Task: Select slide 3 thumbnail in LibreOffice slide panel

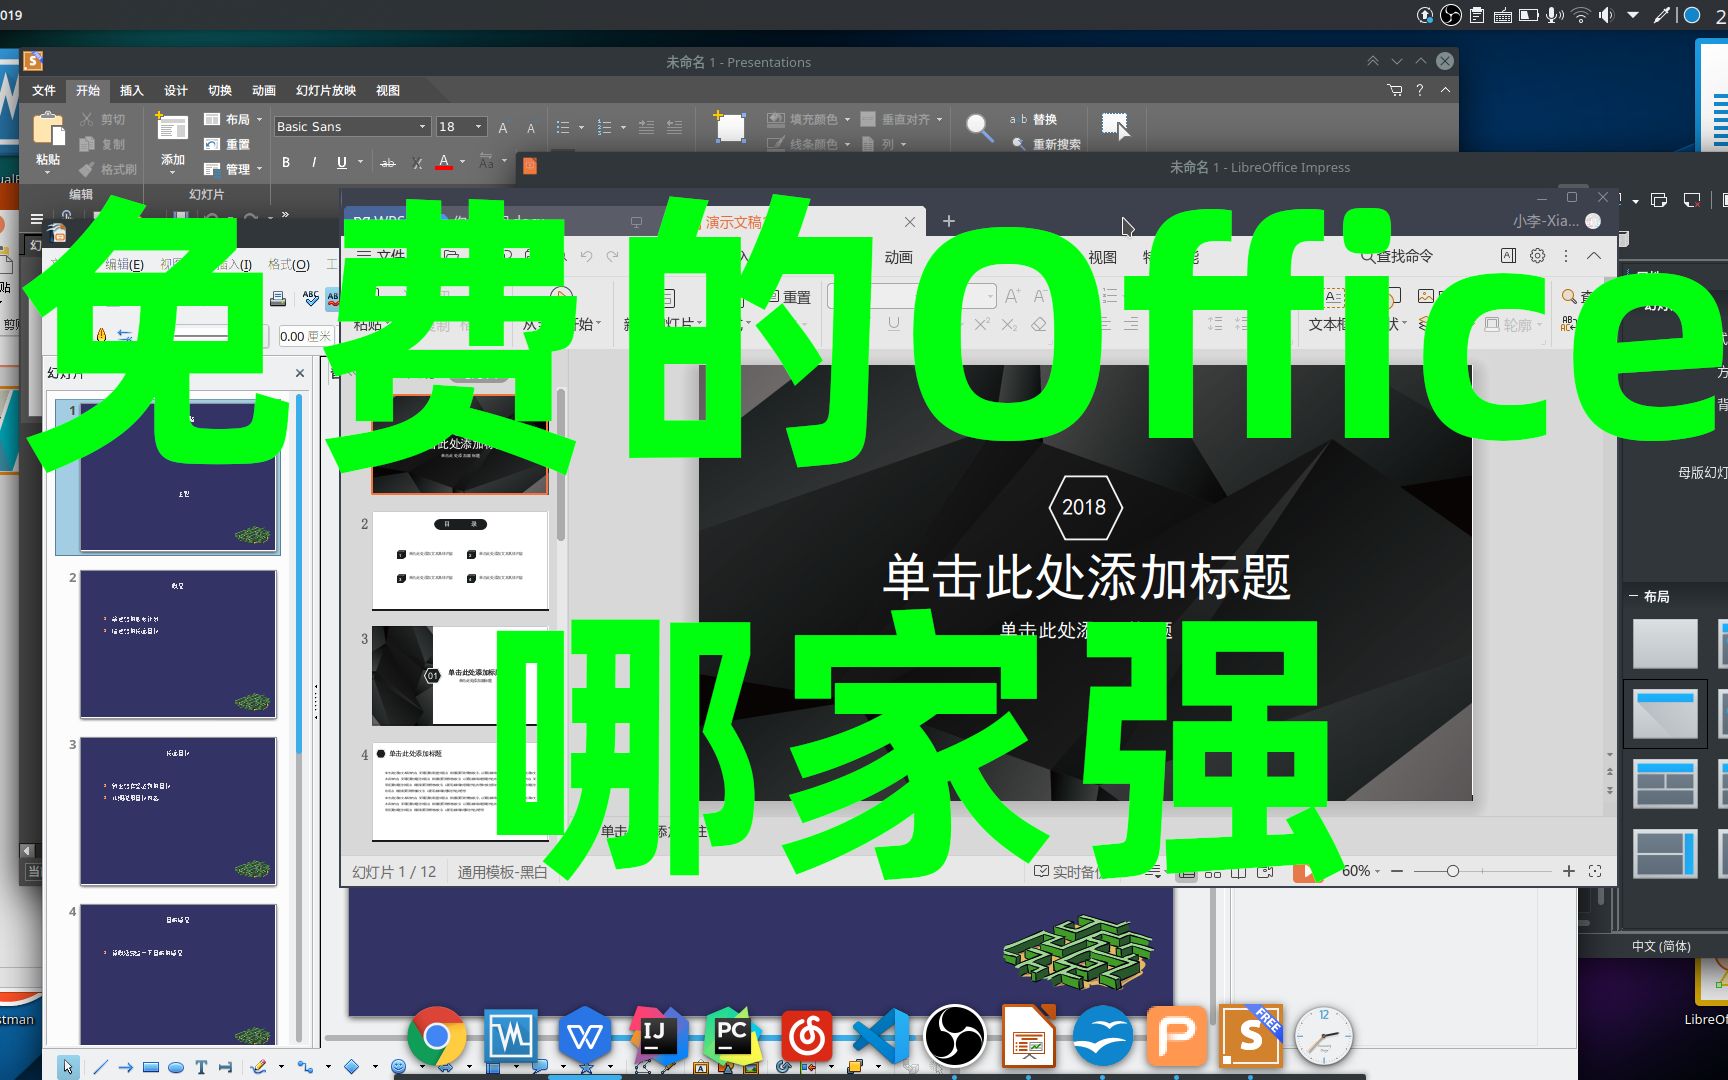Action: (178, 811)
